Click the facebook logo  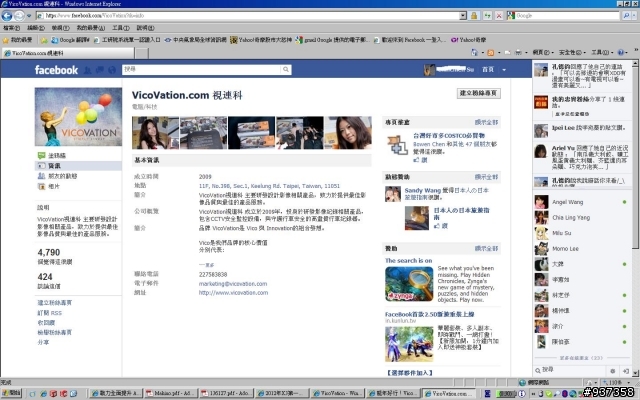coord(56,70)
